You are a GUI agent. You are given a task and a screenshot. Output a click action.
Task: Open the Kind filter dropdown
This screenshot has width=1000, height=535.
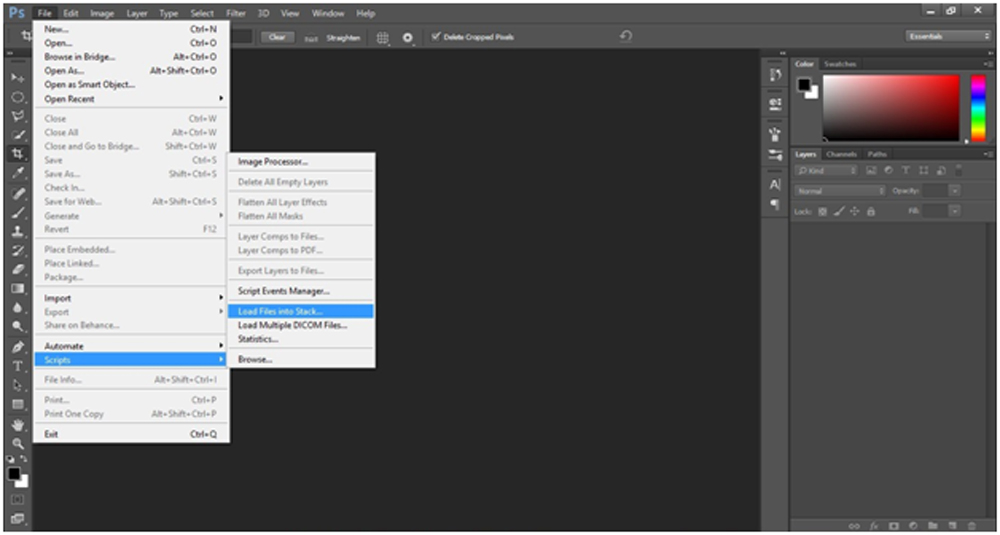coord(827,171)
